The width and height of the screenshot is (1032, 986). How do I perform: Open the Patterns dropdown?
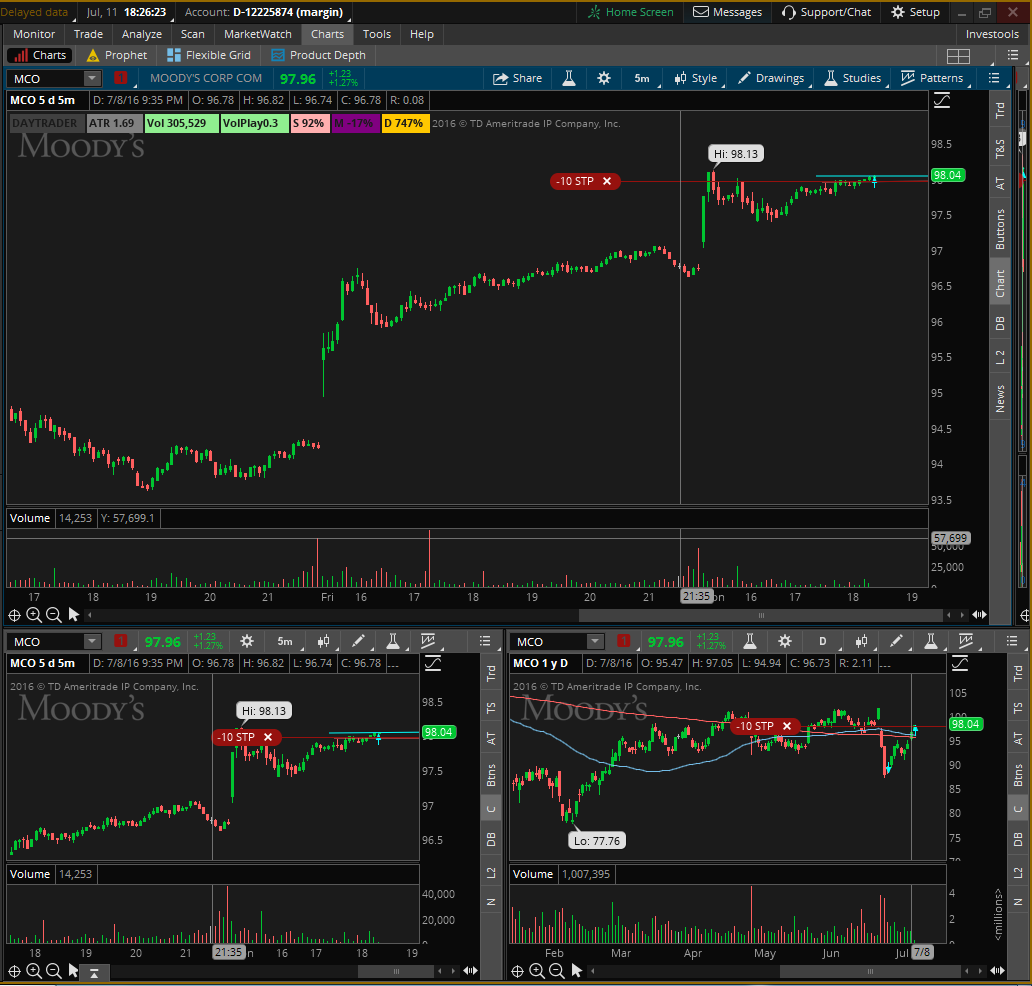point(932,78)
